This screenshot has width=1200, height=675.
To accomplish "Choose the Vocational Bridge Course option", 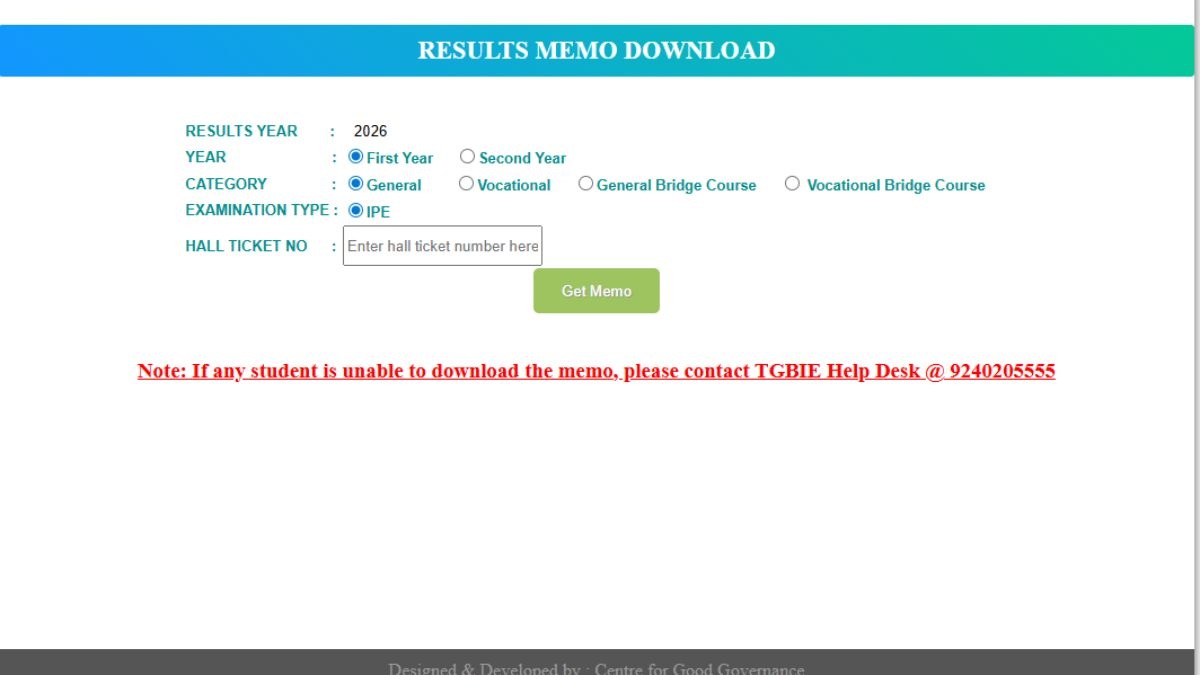I will [792, 184].
